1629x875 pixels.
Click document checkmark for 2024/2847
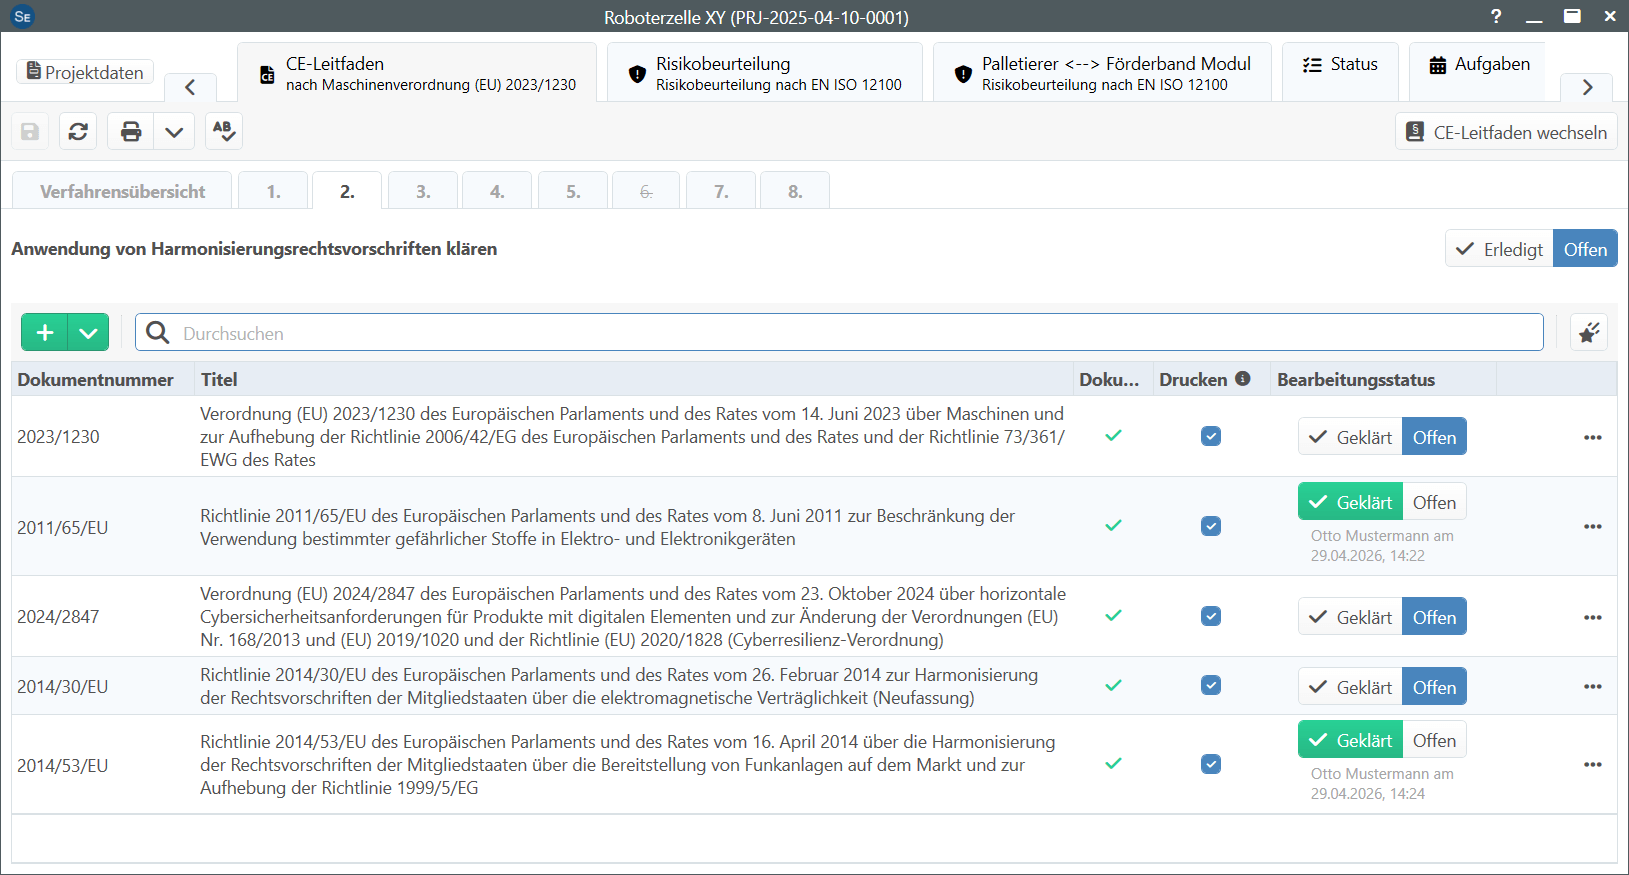tap(1113, 615)
